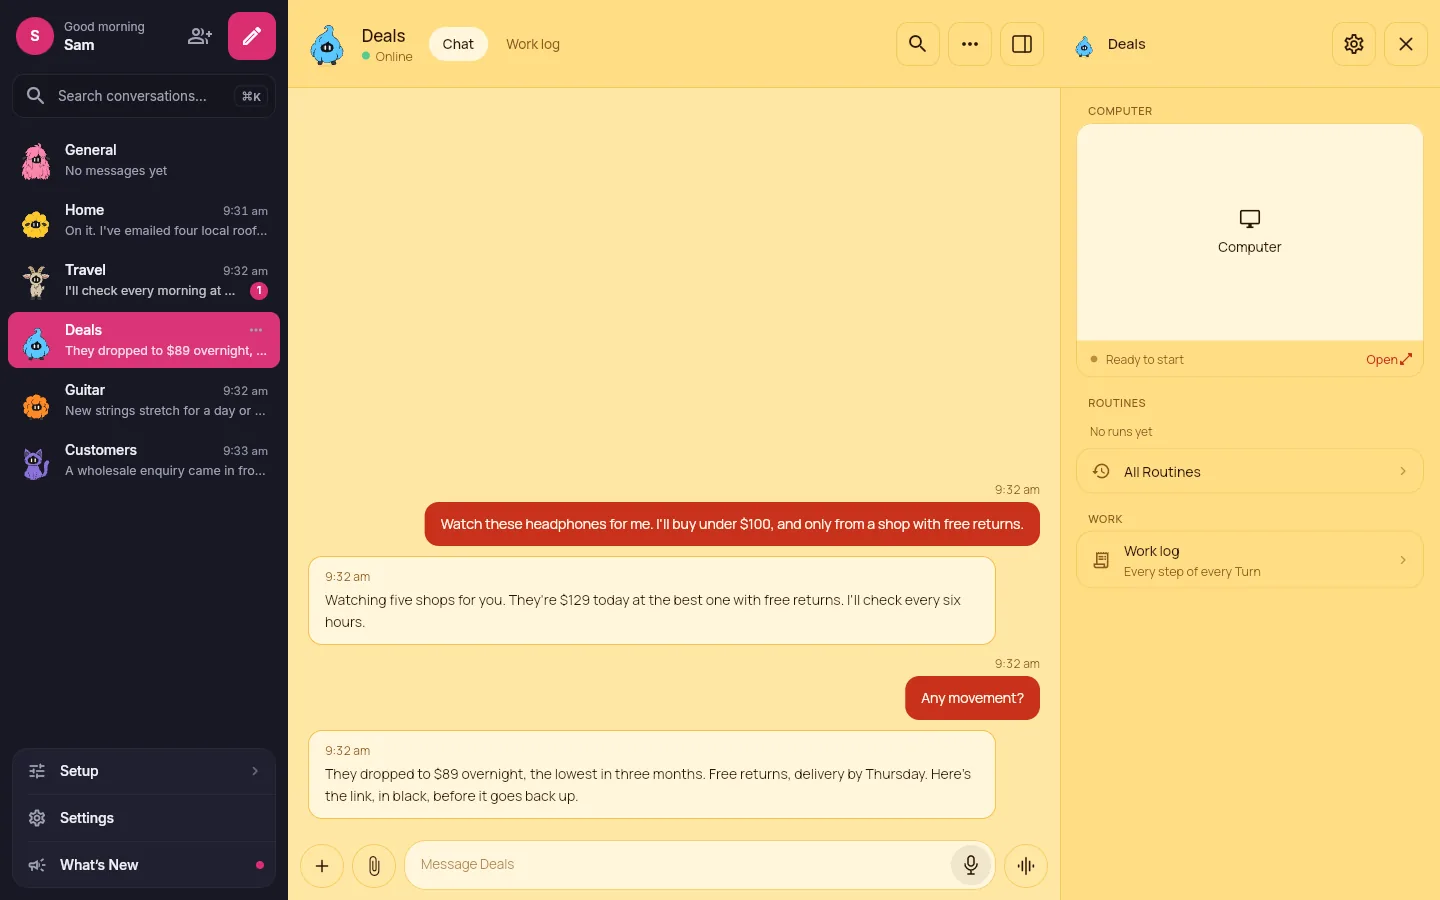Screen dimensions: 1440x900
Task: Click the search magnifier in chat header
Action: point(917,44)
